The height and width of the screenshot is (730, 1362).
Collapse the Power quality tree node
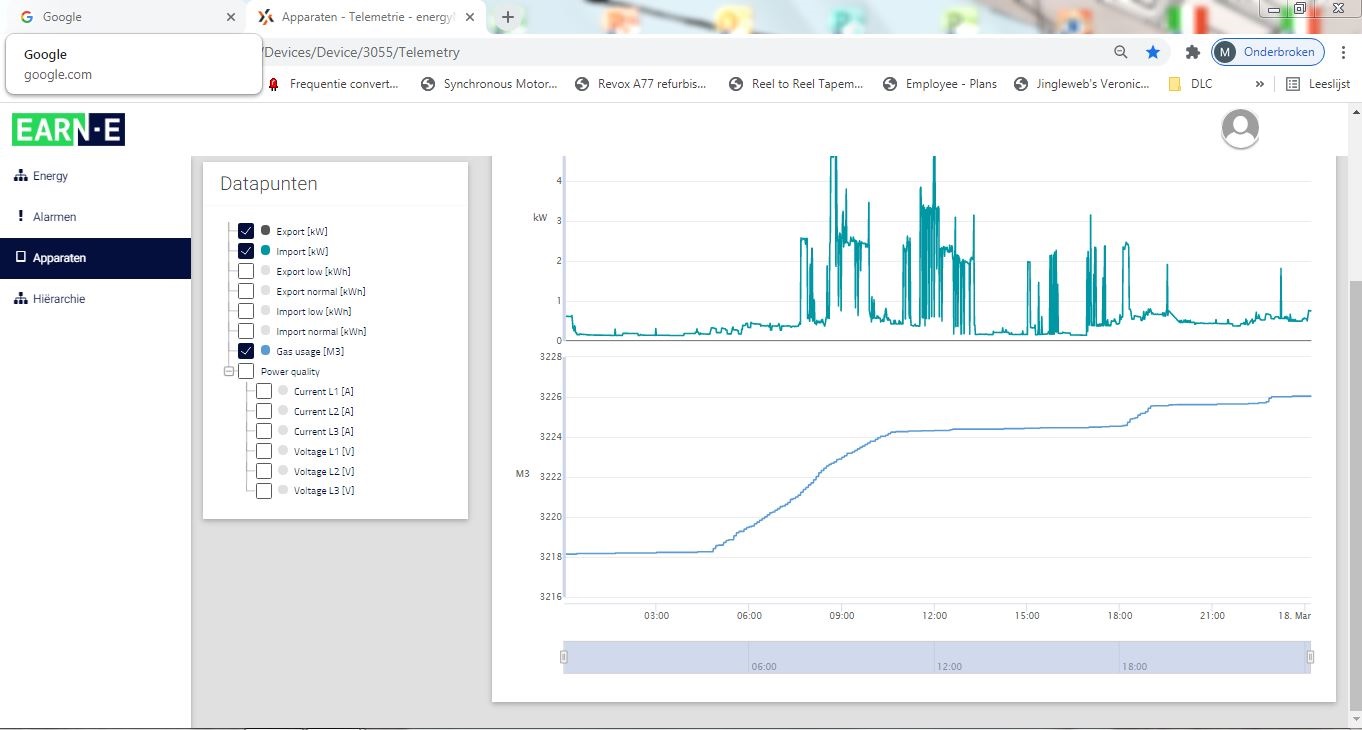(229, 371)
